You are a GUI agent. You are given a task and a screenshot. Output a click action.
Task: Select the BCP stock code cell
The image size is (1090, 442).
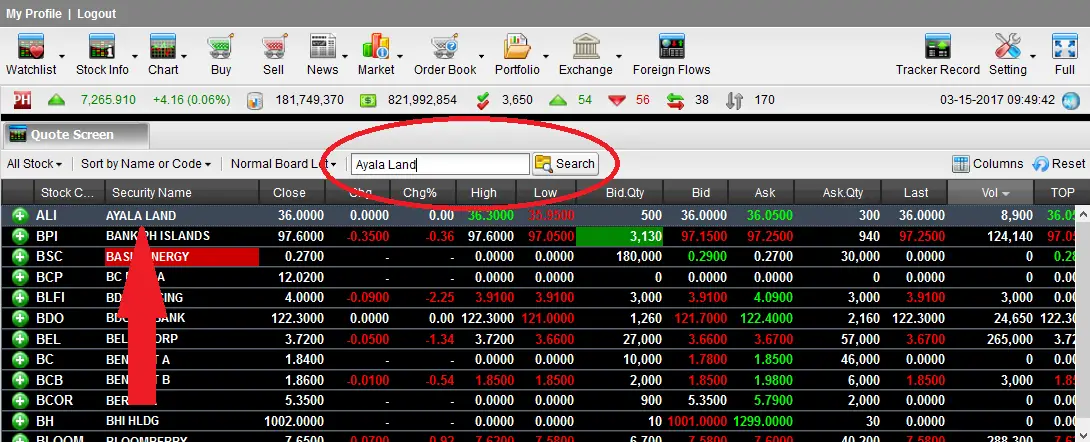click(49, 277)
